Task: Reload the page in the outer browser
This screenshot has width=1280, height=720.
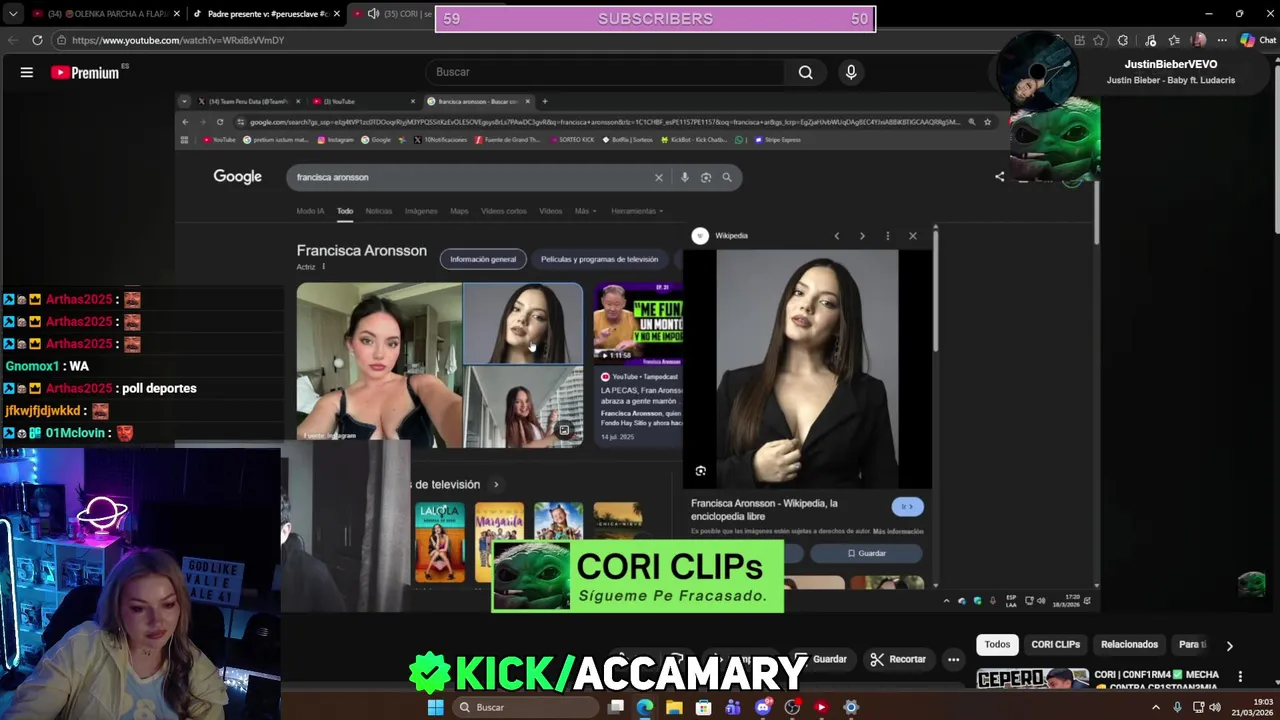Action: (x=37, y=40)
